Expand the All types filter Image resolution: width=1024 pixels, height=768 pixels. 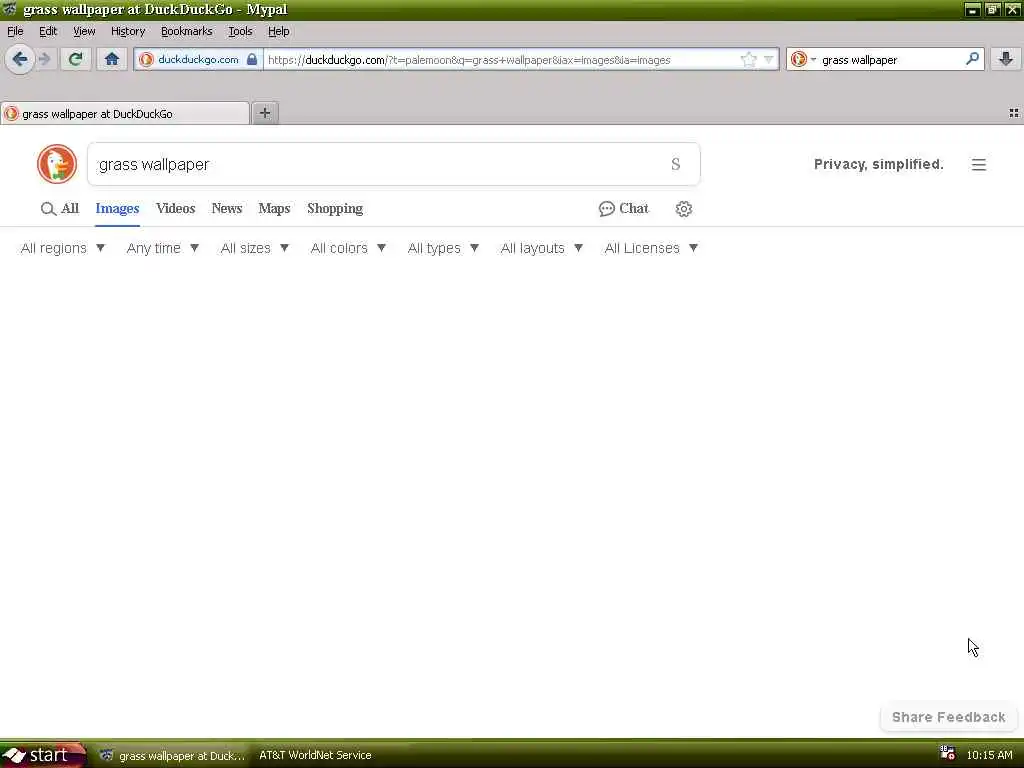443,248
